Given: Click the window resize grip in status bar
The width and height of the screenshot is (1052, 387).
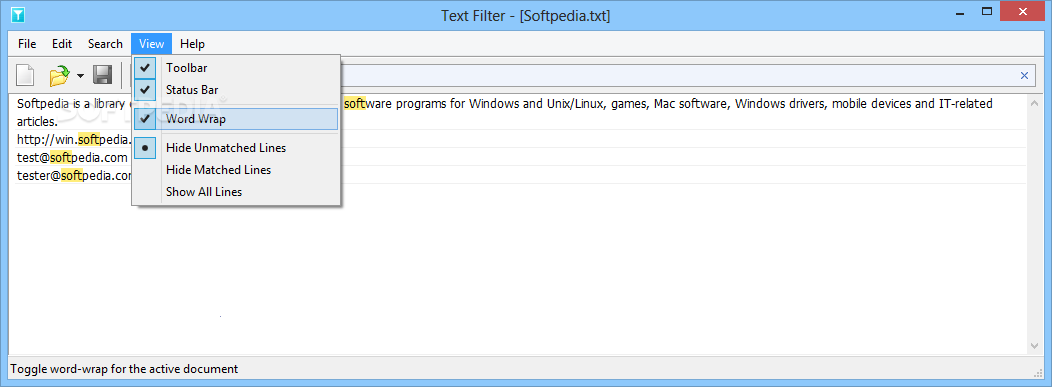Looking at the screenshot, I should [1039, 373].
